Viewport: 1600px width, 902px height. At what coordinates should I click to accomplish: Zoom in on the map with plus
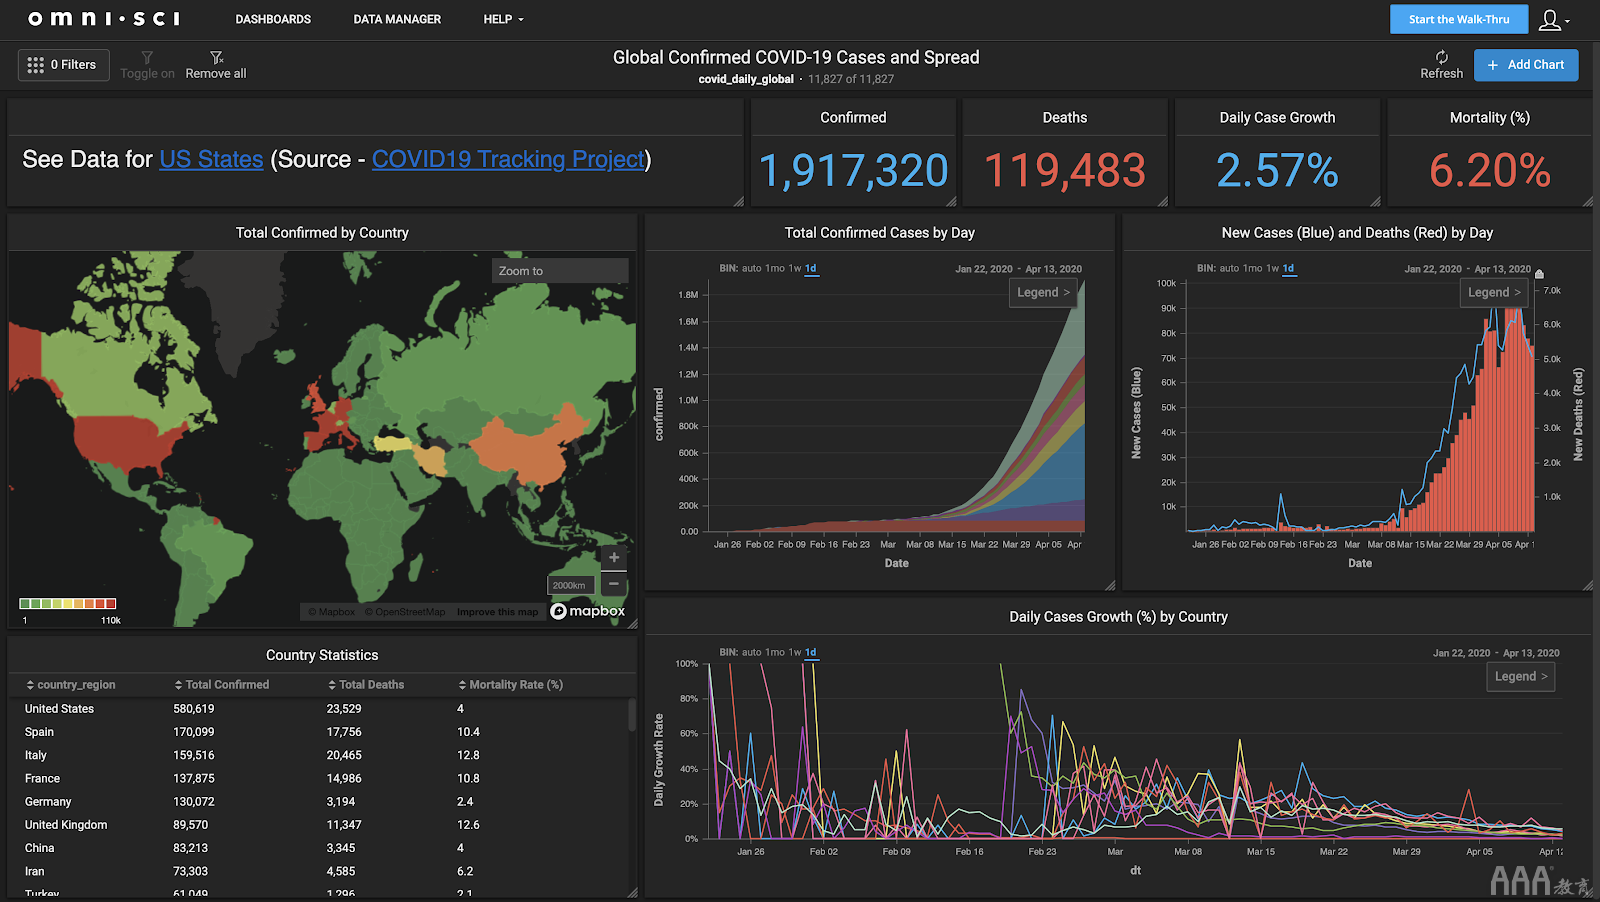coord(614,557)
